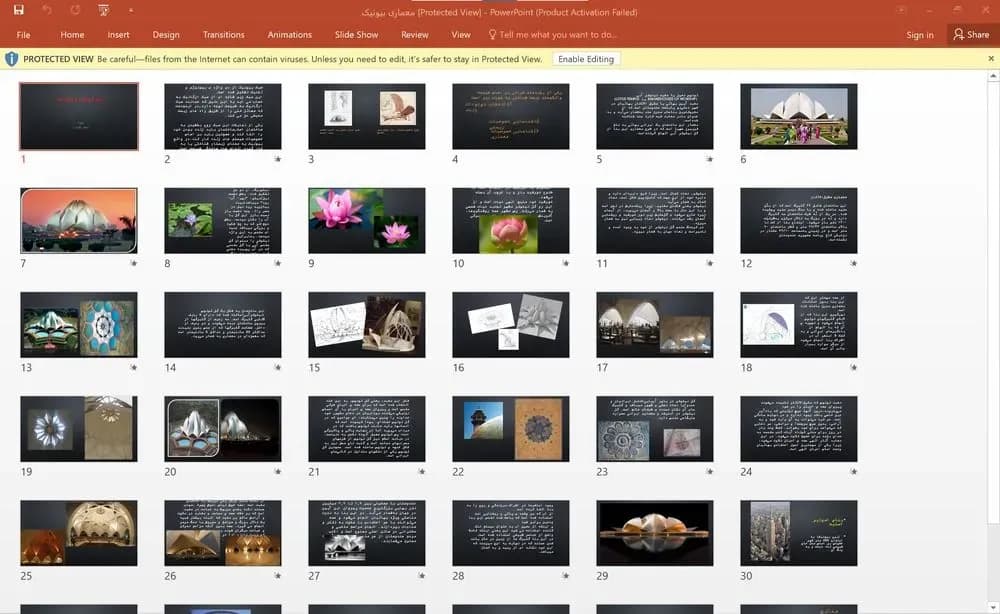Click the Redo icon in title bar

[75, 10]
